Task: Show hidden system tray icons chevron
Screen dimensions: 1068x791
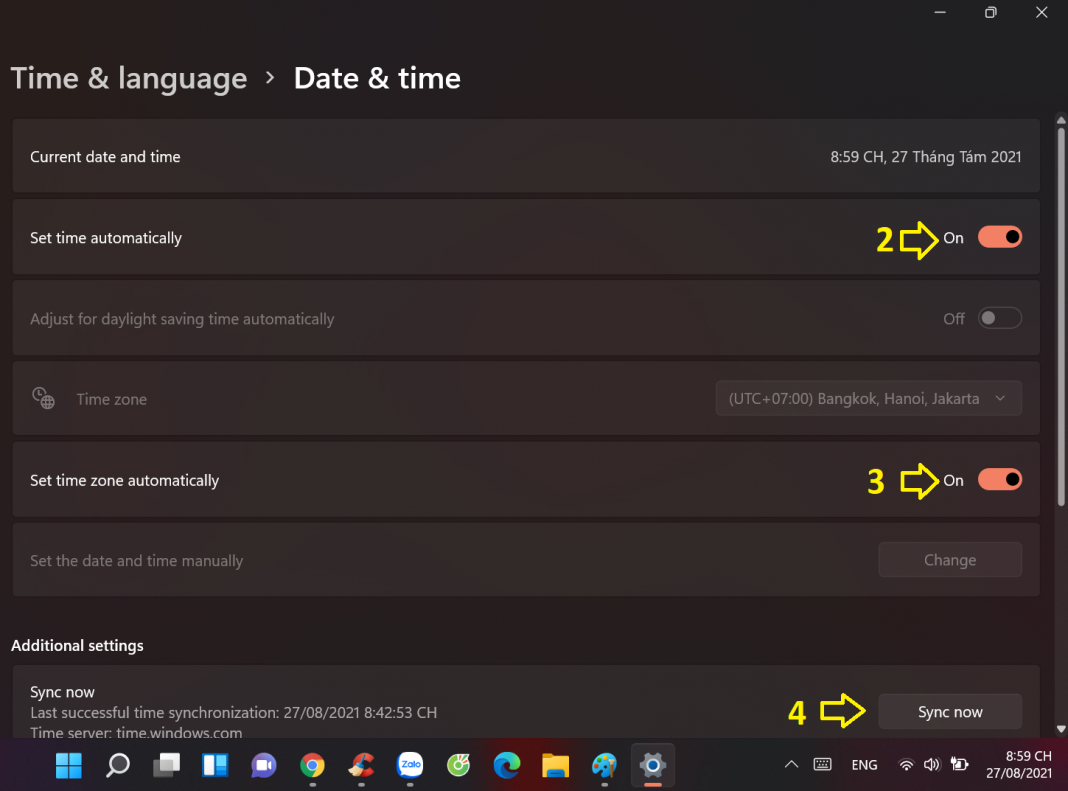Action: [791, 765]
